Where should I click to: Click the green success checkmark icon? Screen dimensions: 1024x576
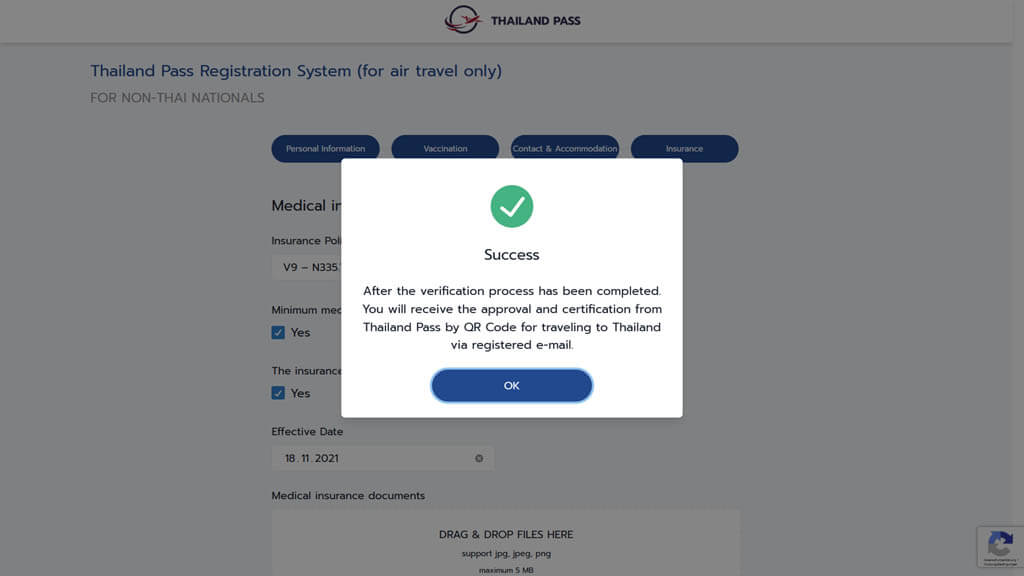pyautogui.click(x=511, y=206)
